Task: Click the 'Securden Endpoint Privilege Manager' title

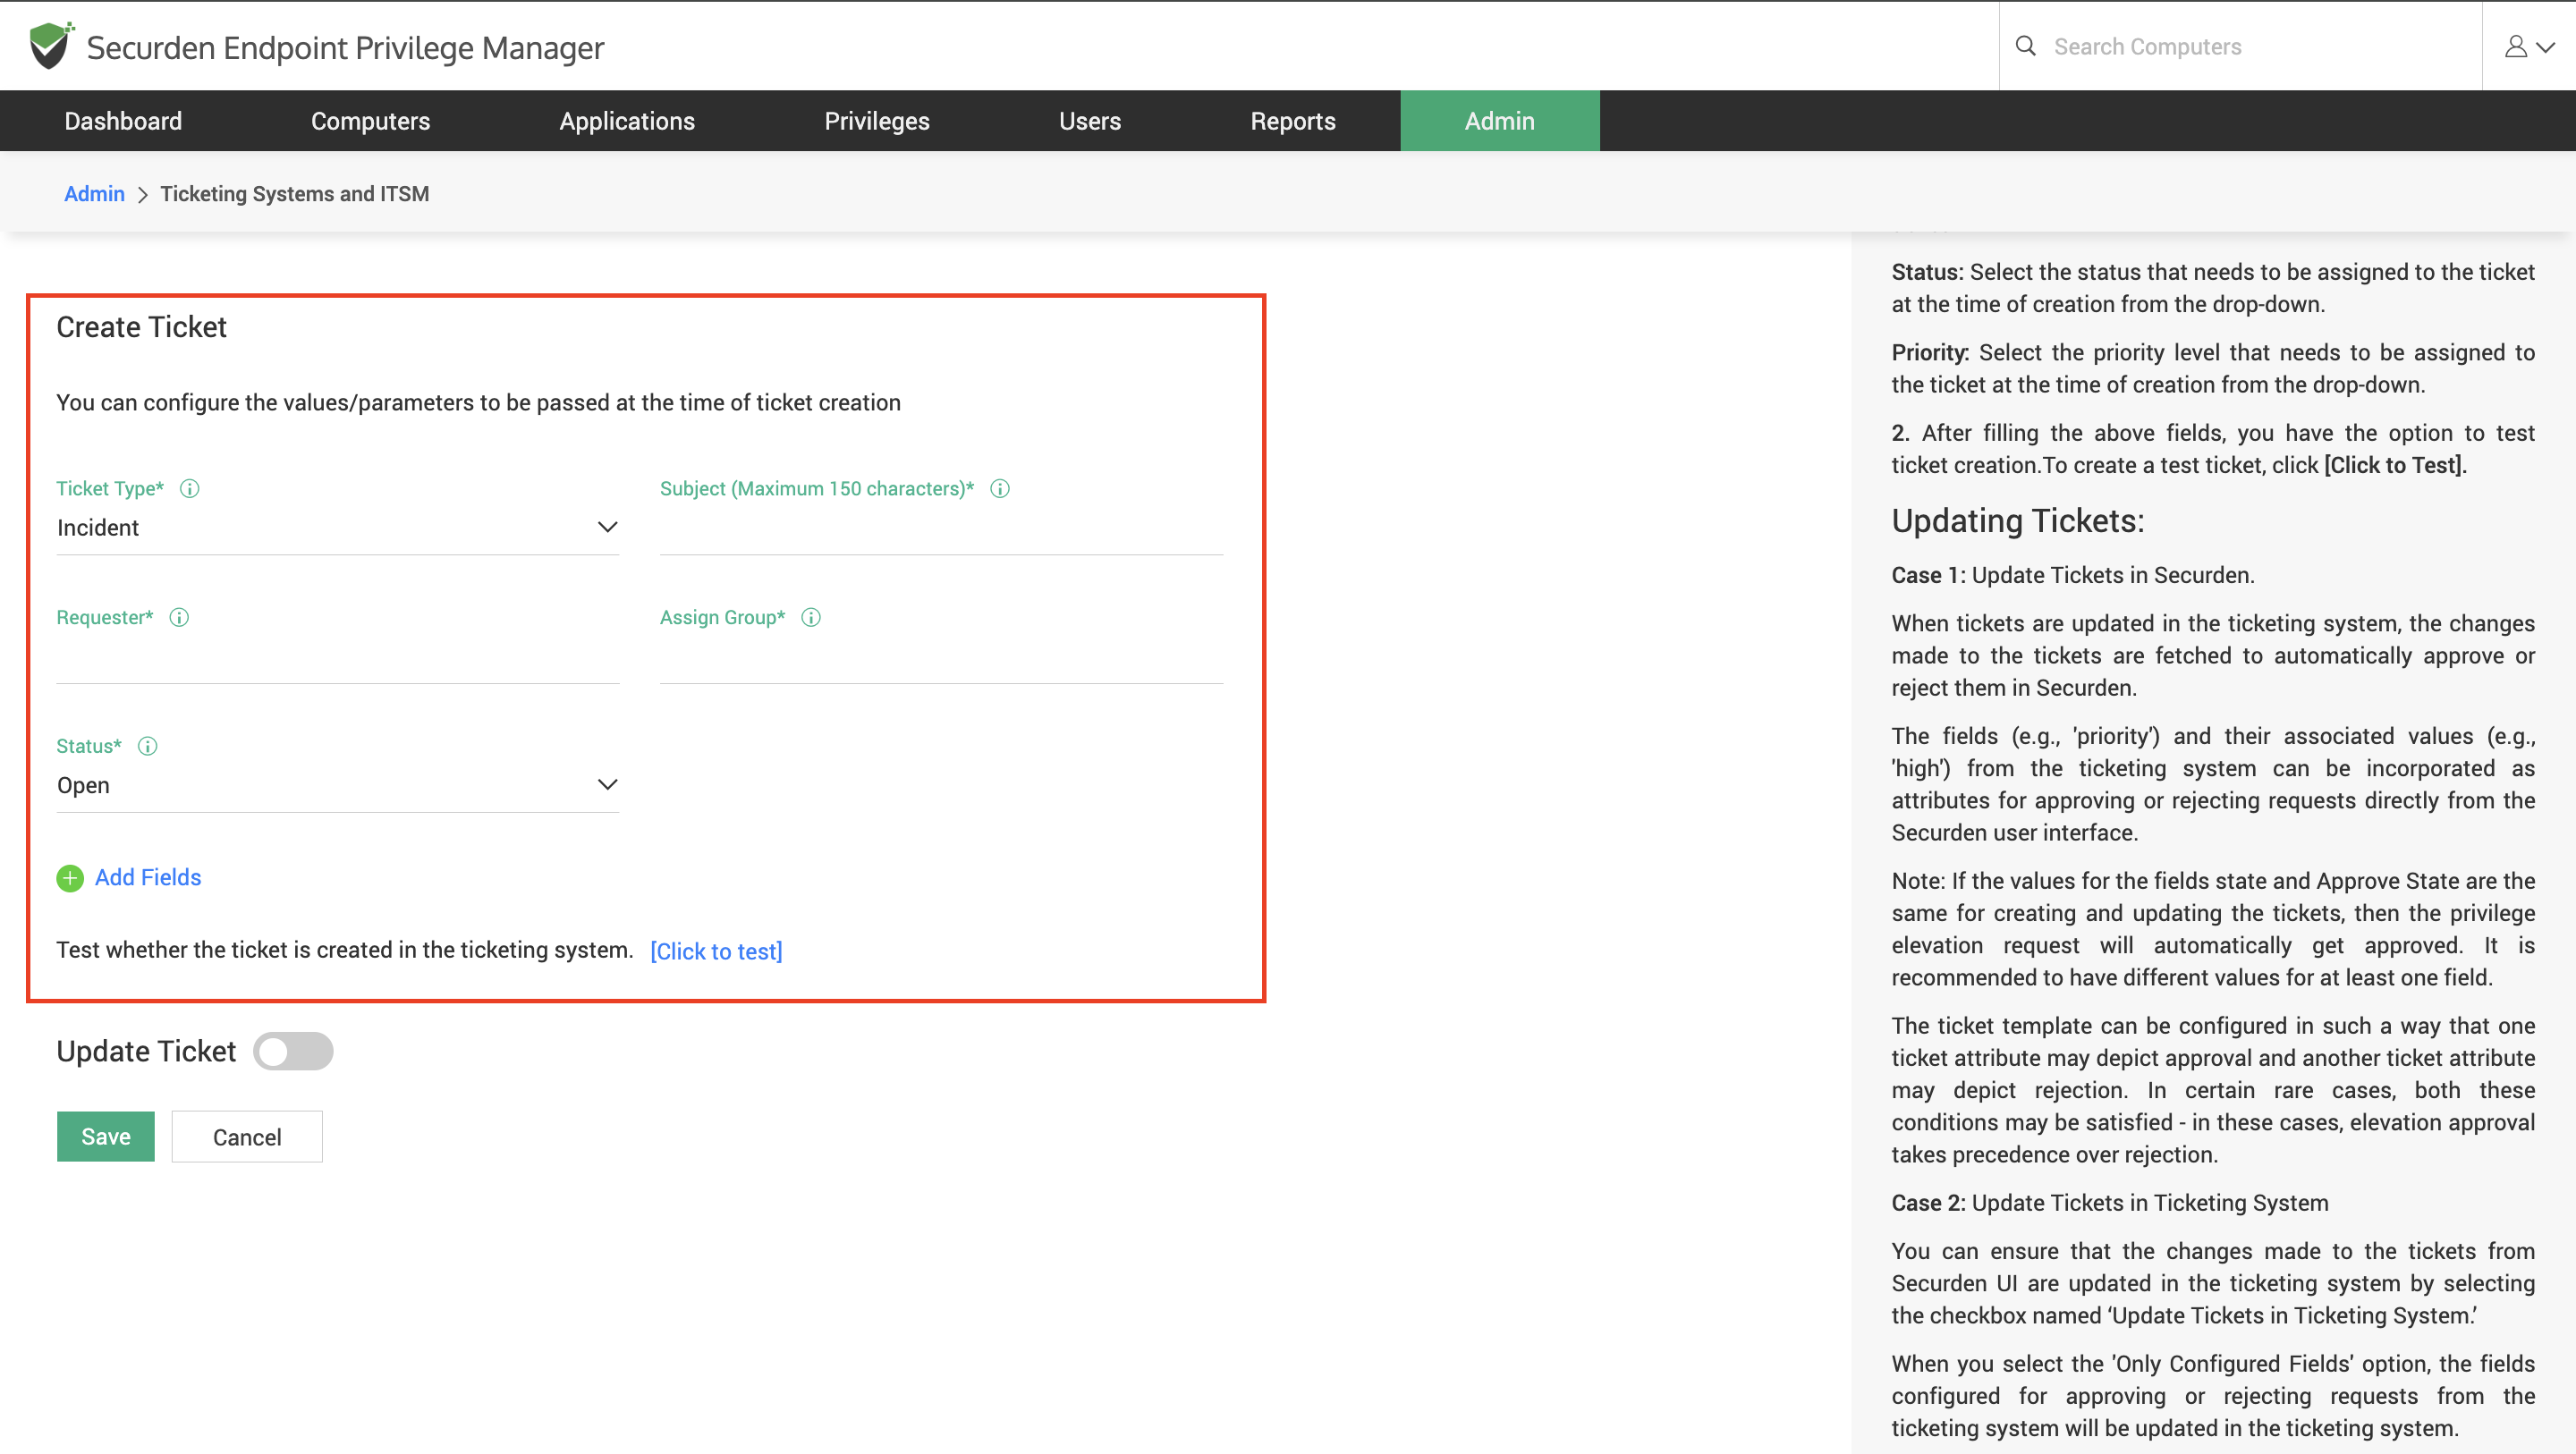Action: click(x=345, y=47)
